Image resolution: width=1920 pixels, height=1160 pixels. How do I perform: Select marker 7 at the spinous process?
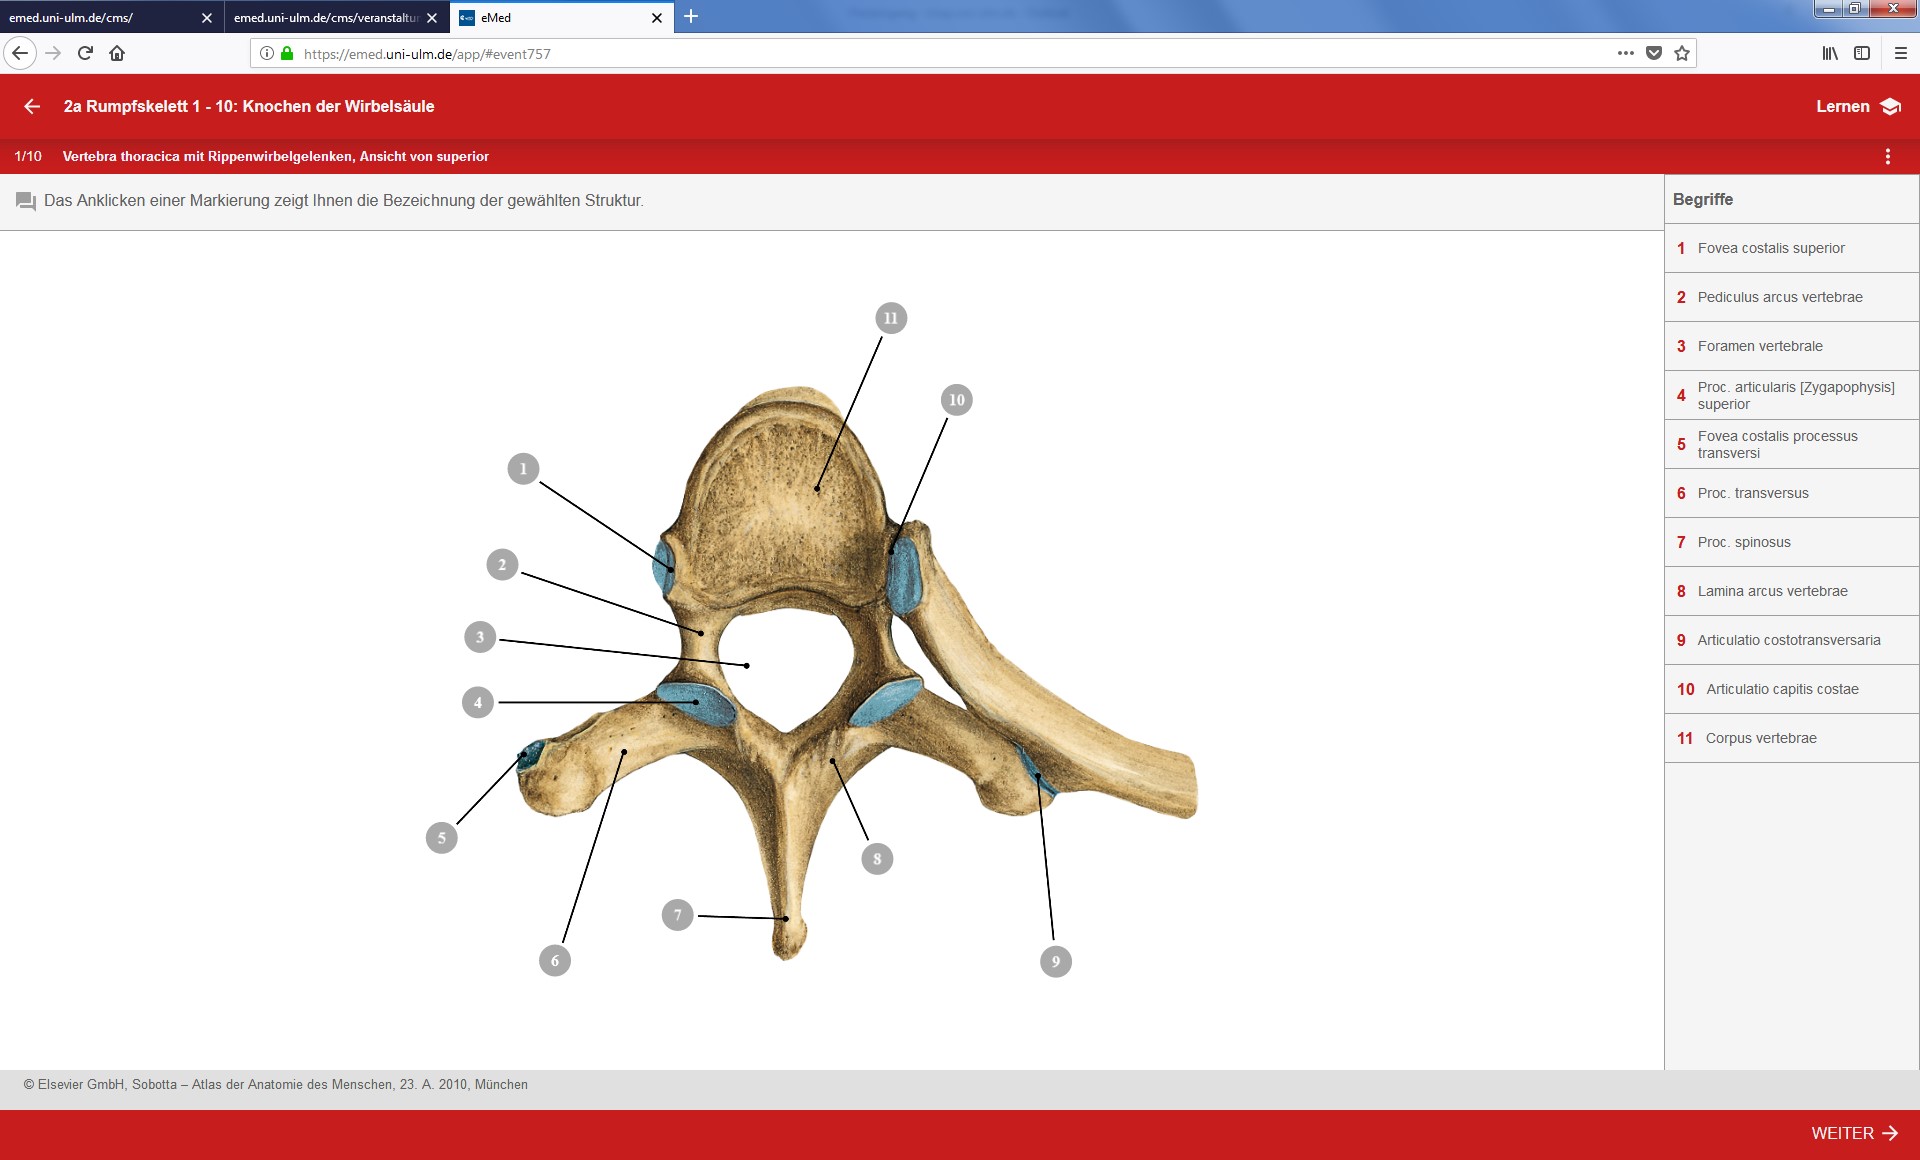pyautogui.click(x=678, y=914)
